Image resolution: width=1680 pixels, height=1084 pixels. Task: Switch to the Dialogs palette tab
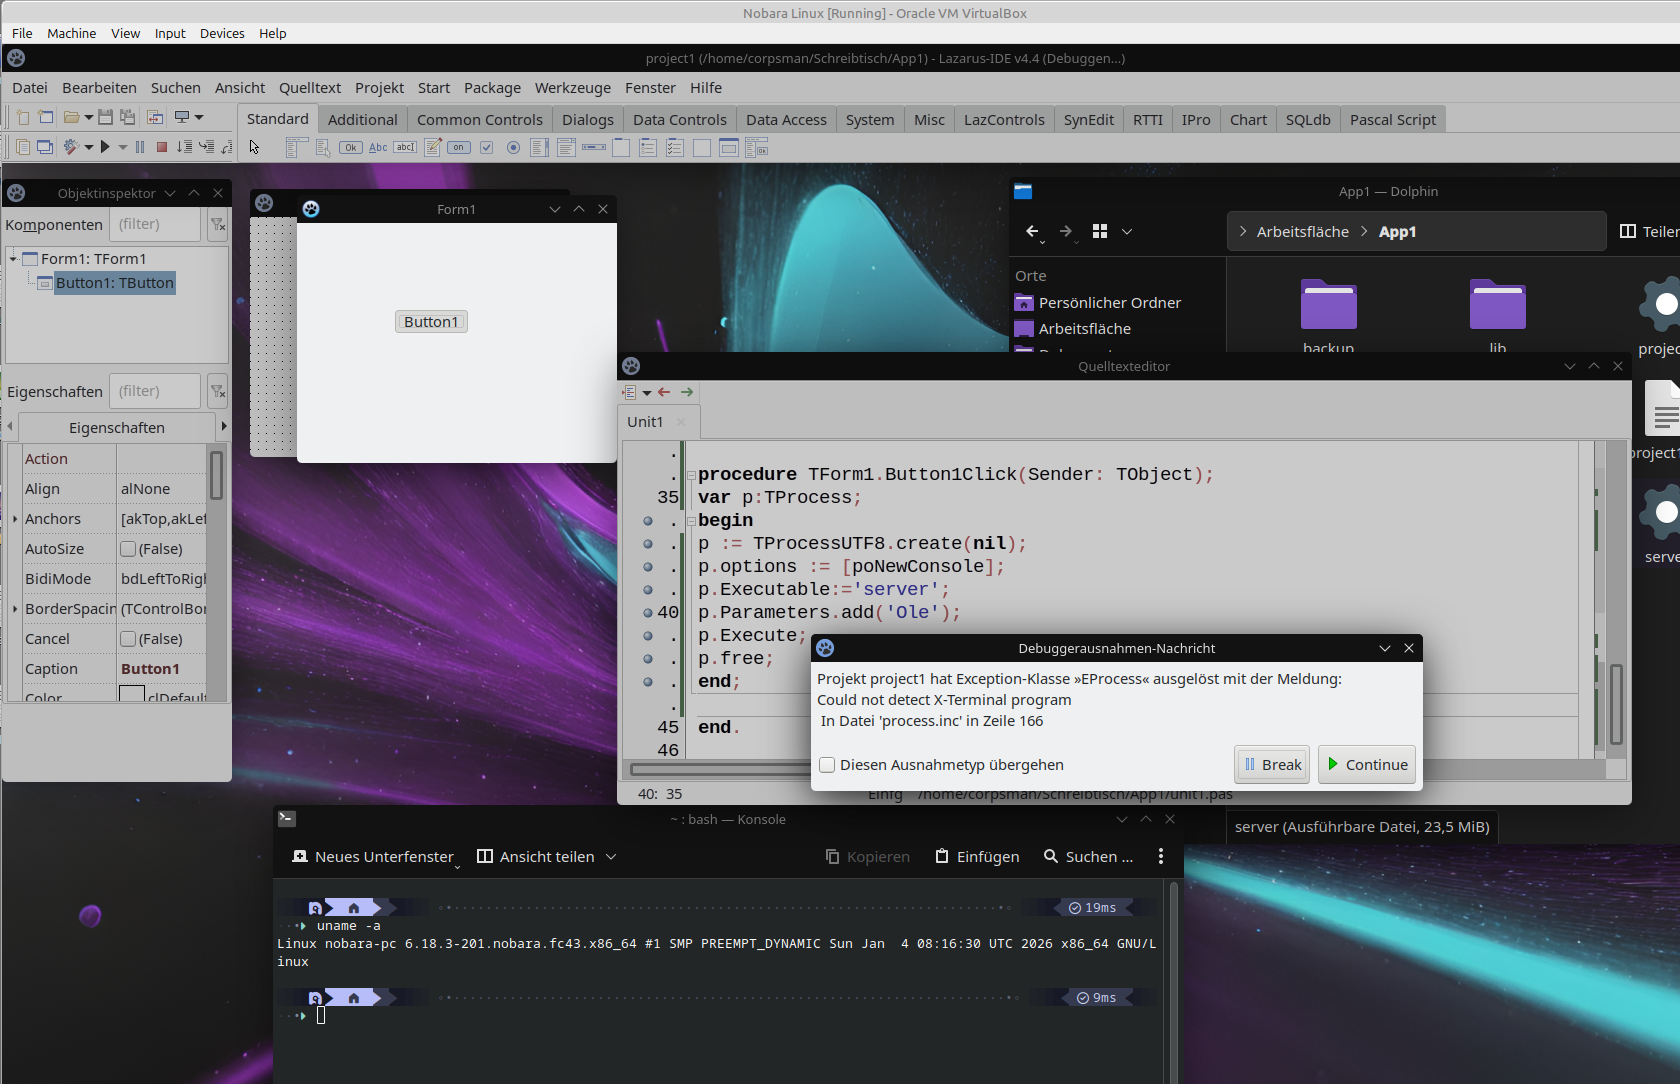pos(588,120)
